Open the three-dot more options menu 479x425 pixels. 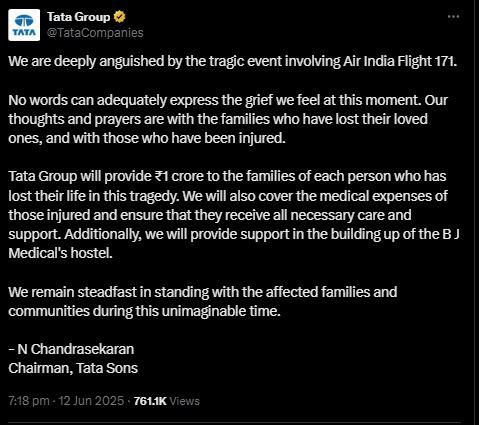[453, 16]
